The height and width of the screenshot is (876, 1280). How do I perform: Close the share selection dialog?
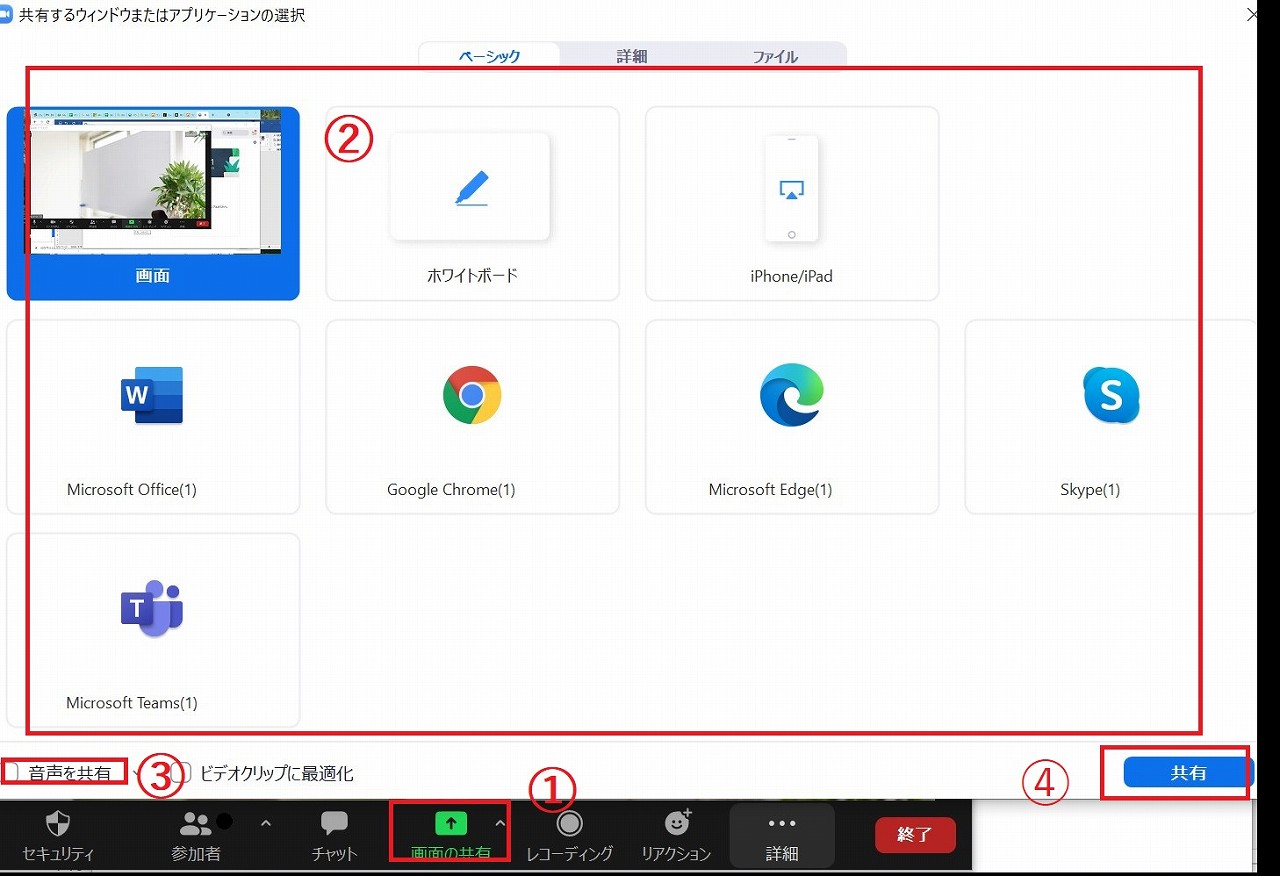1252,15
